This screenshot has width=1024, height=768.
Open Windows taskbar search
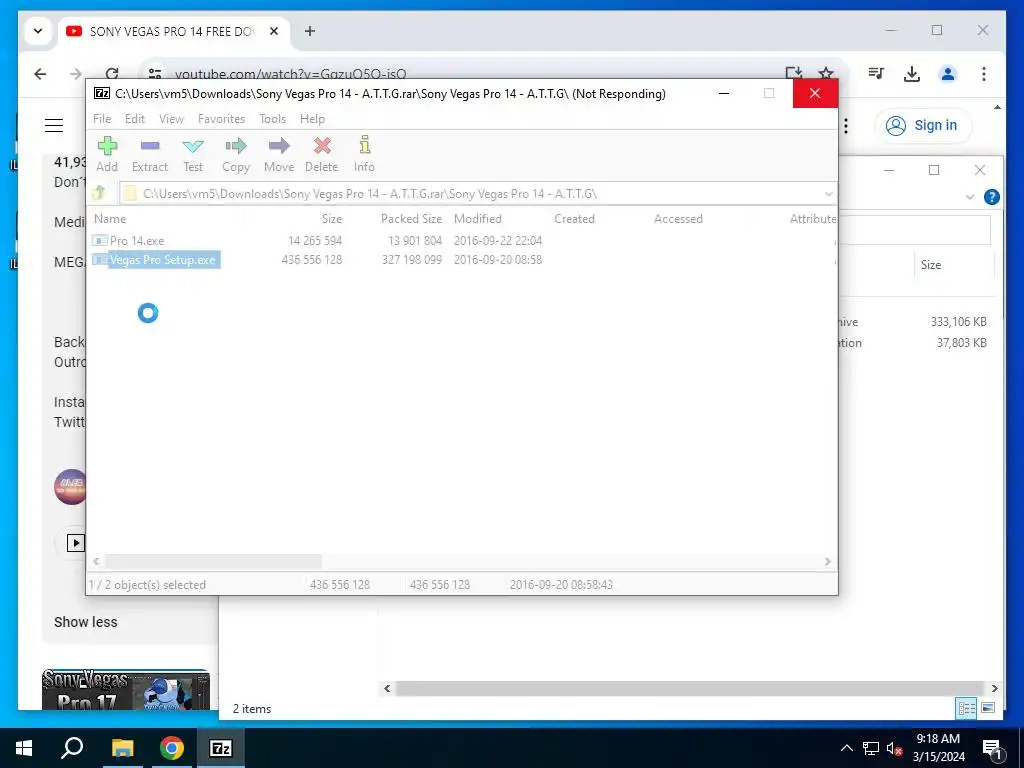pos(72,748)
